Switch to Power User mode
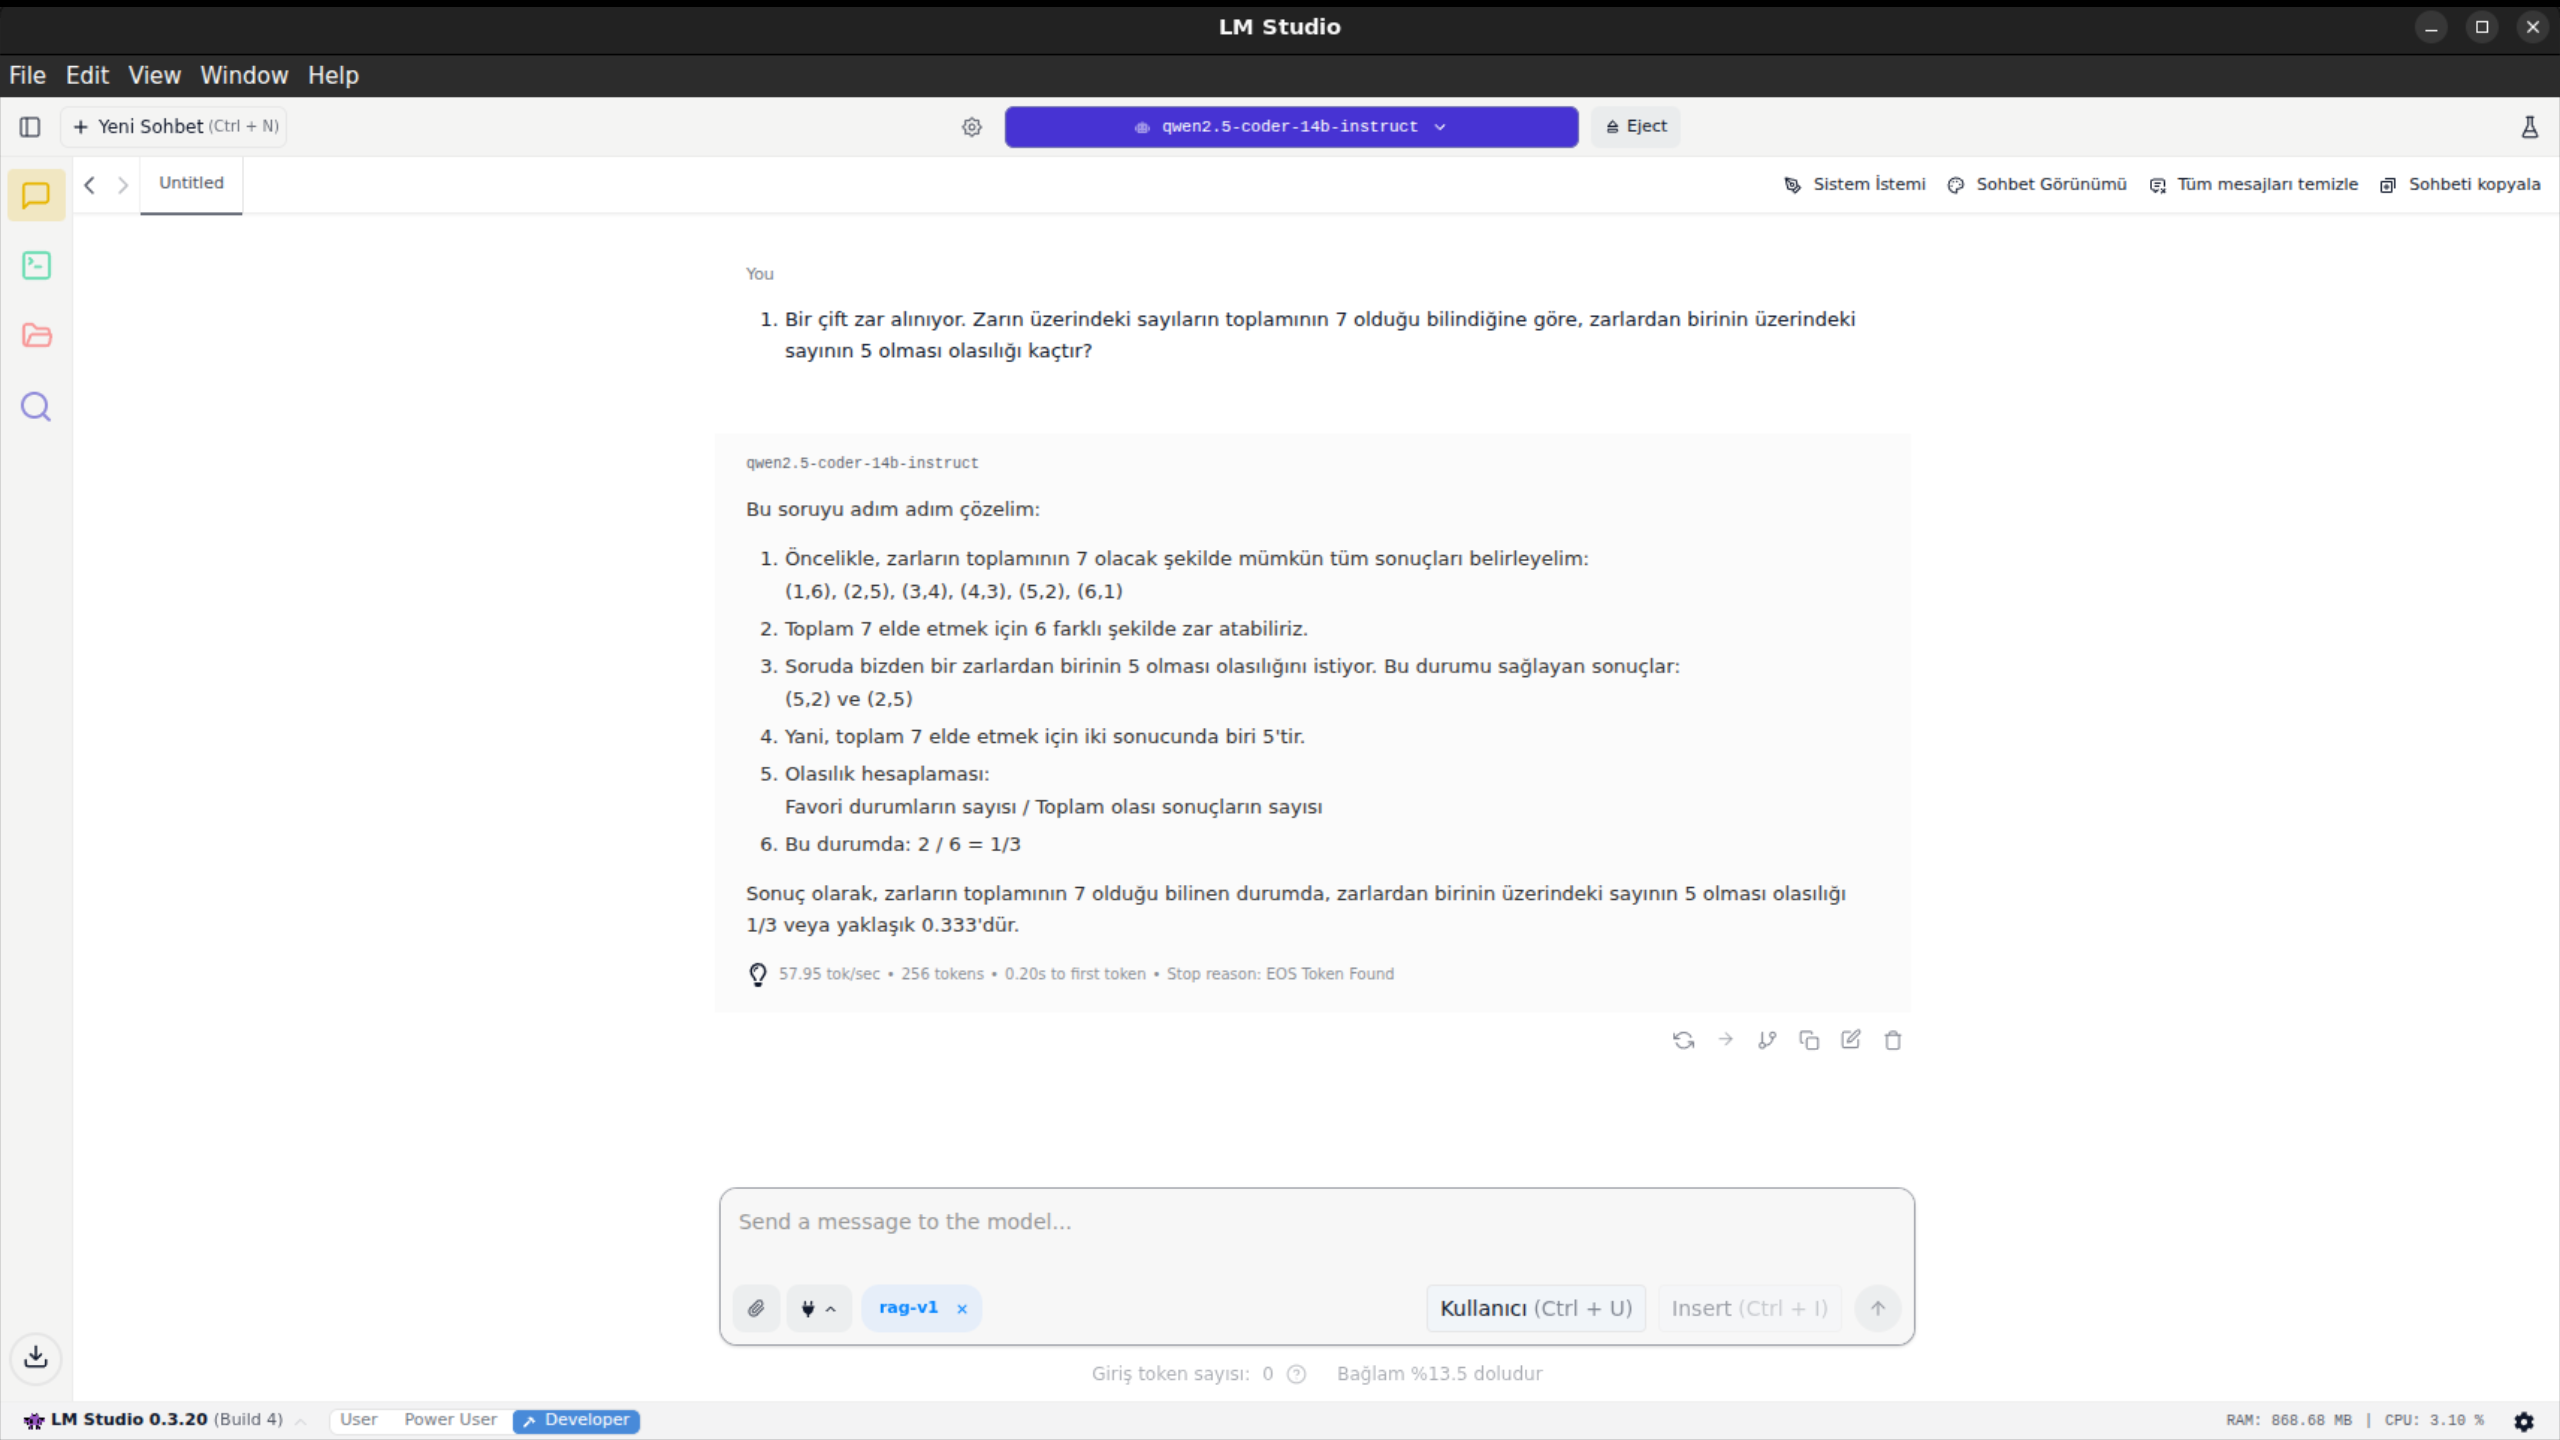 point(450,1420)
